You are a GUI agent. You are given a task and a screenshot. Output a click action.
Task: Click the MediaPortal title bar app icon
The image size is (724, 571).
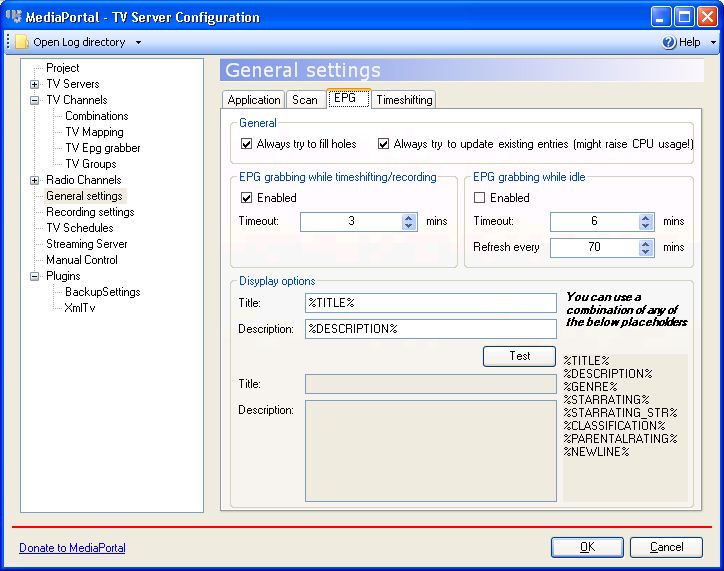14,17
